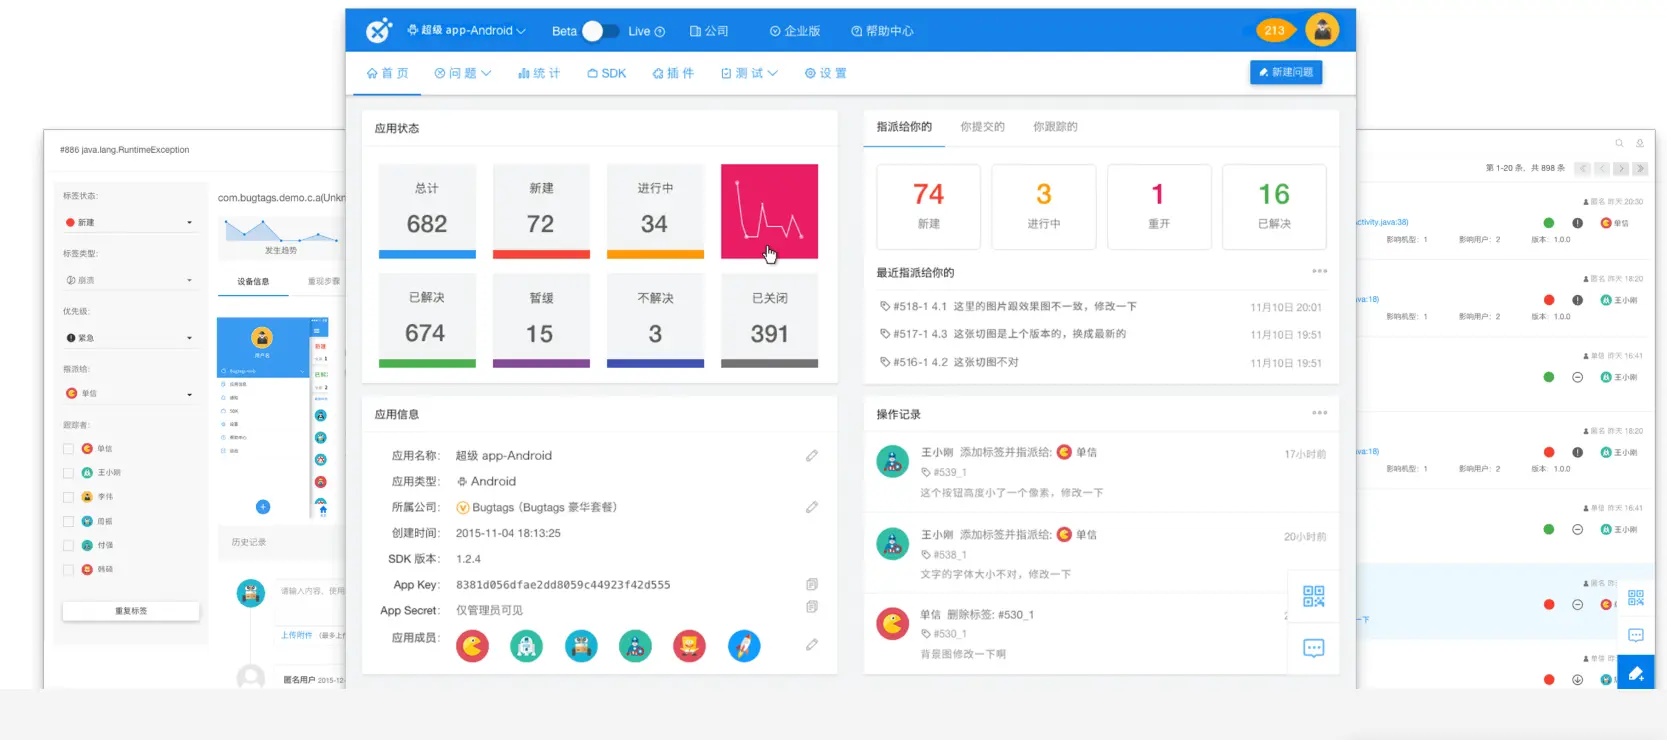Image resolution: width=1667 pixels, height=740 pixels.
Task: Open the 插件 tab
Action: coord(673,73)
